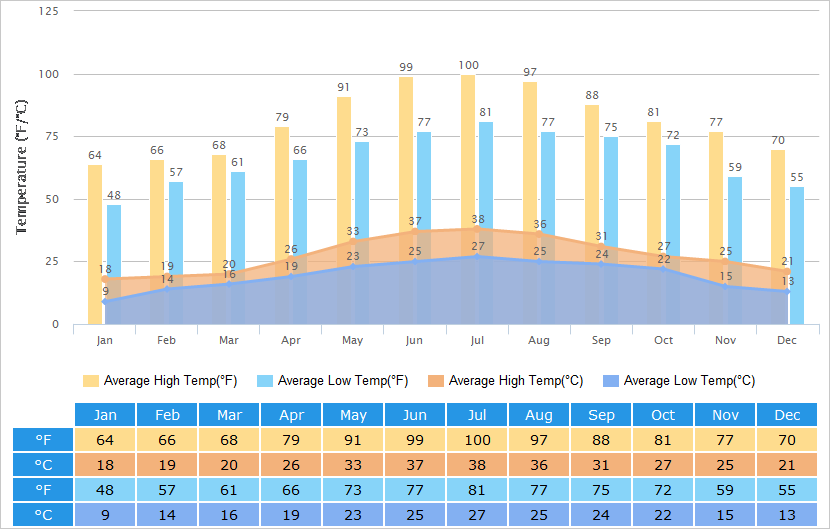Click table cell 48 under Jan
This screenshot has width=830, height=529.
pyautogui.click(x=105, y=489)
